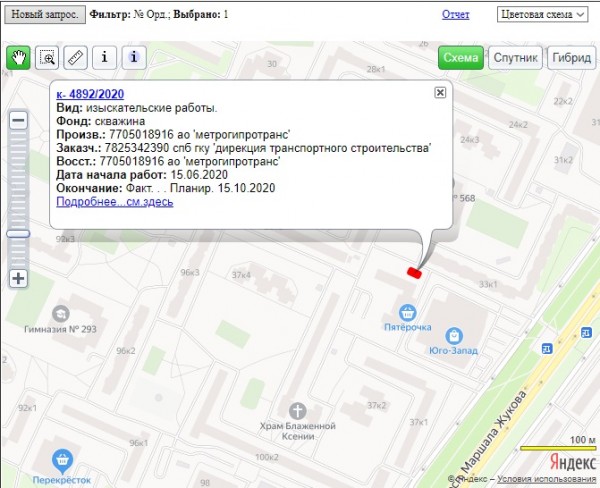600x488 pixels.
Task: Open the Цветовая схема dropdown
Action: point(545,15)
